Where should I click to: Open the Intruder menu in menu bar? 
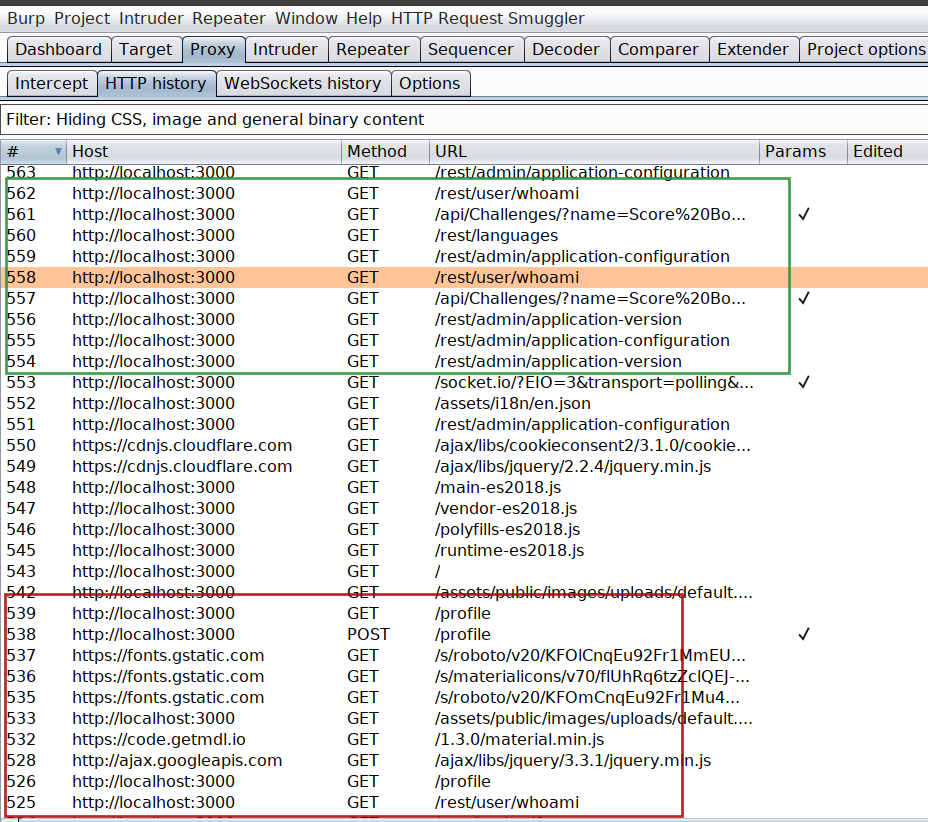pyautogui.click(x=151, y=18)
